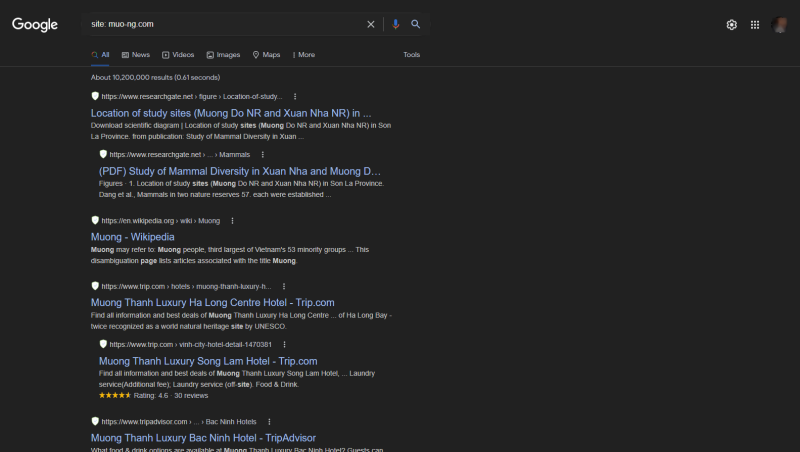The width and height of the screenshot is (800, 452).
Task: Expand the More search options menu
Action: (304, 55)
